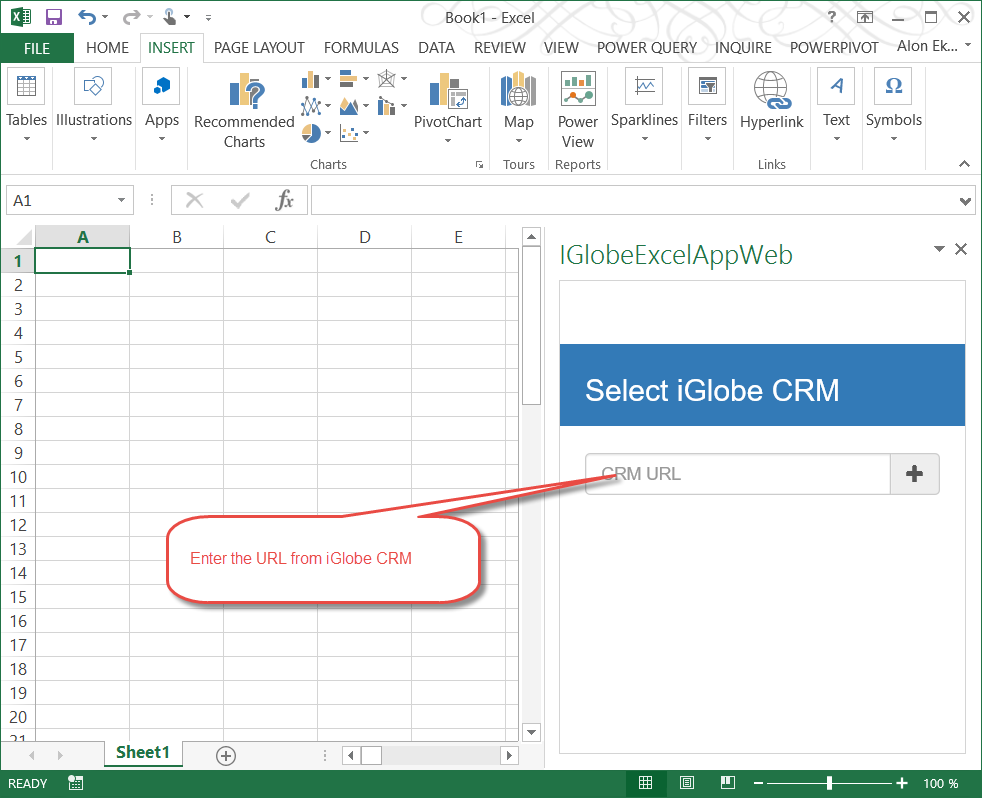
Task: Insert a bar chart
Action: tap(348, 79)
